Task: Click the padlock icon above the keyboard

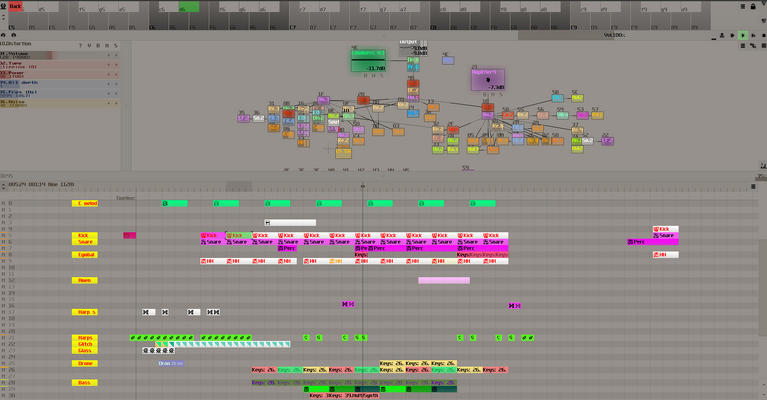Action: (753, 6)
